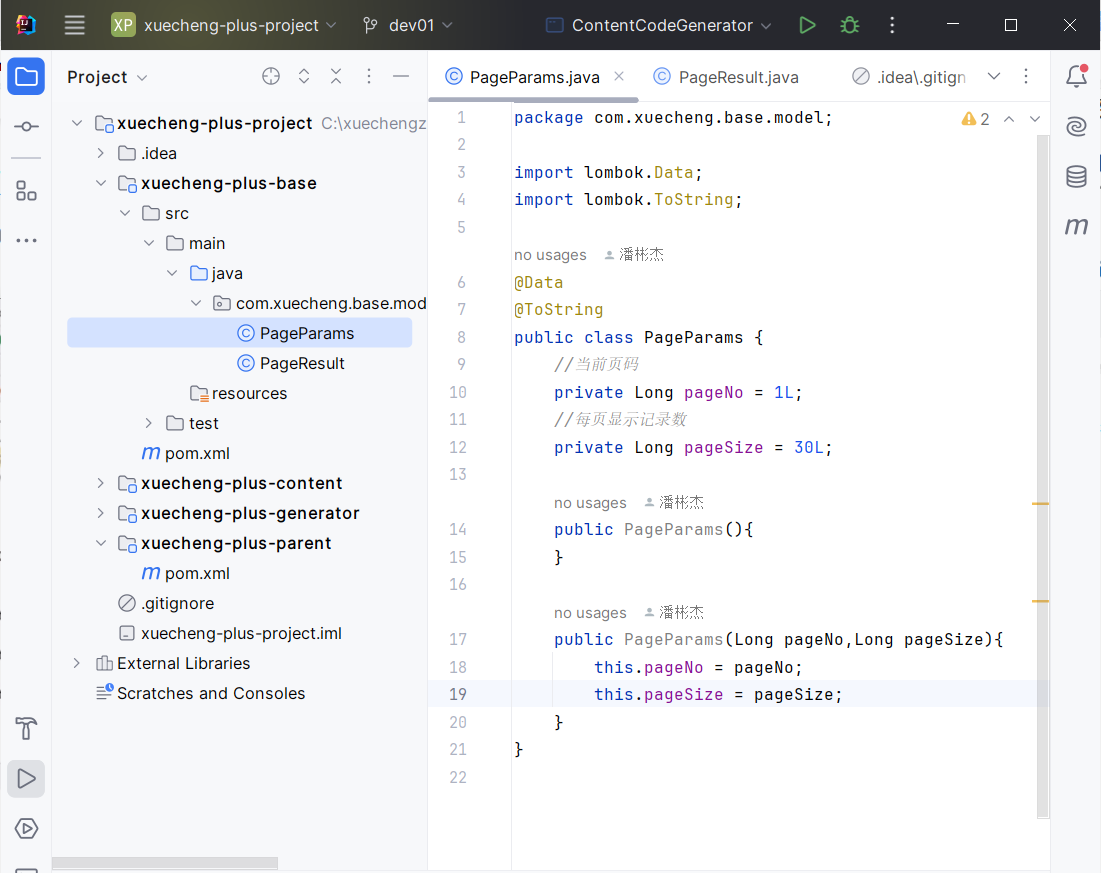Go to next highlighted problem

(x=1035, y=119)
